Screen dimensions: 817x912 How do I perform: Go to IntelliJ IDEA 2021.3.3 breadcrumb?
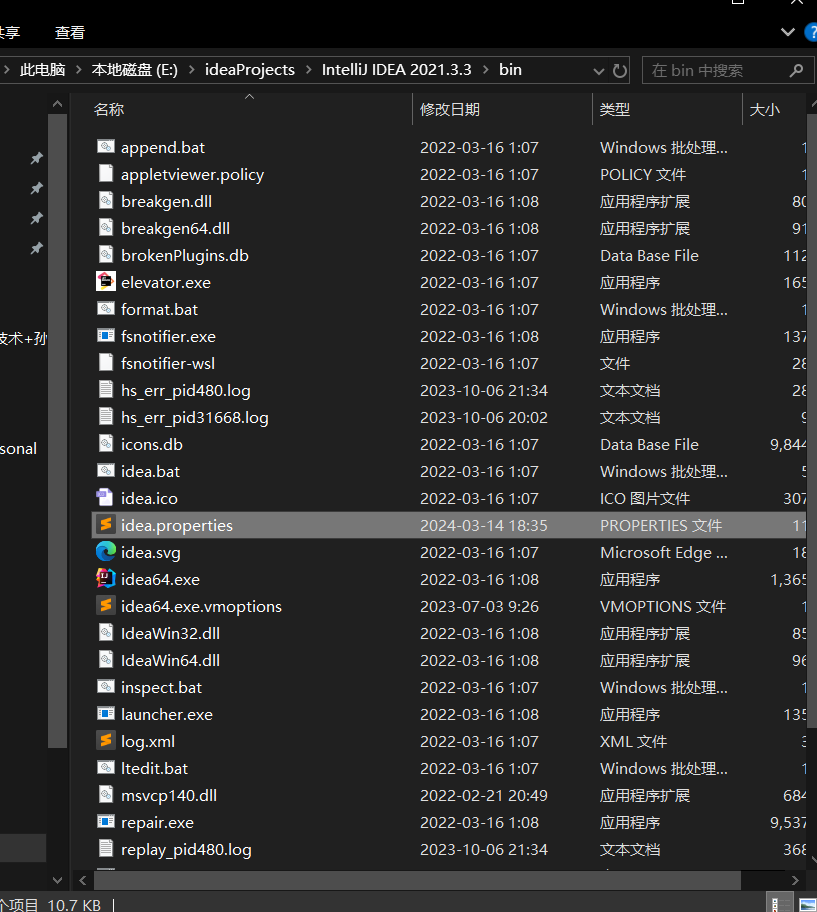pos(397,70)
